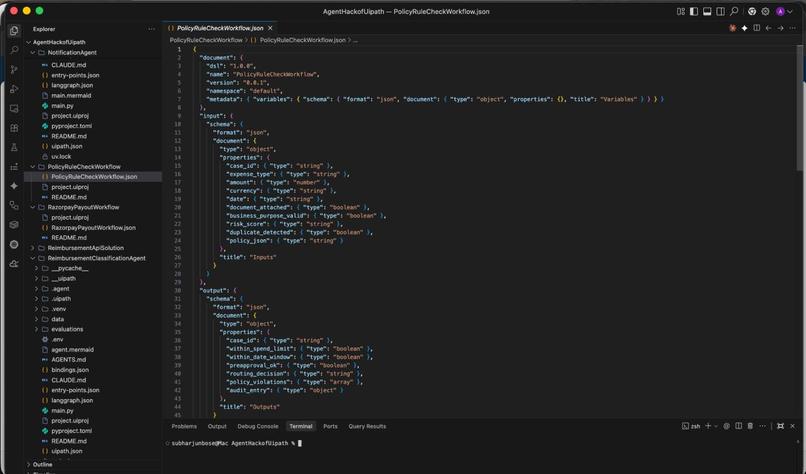Open the purple account avatar
Viewport: 806px width, 474px height.
[780, 11]
